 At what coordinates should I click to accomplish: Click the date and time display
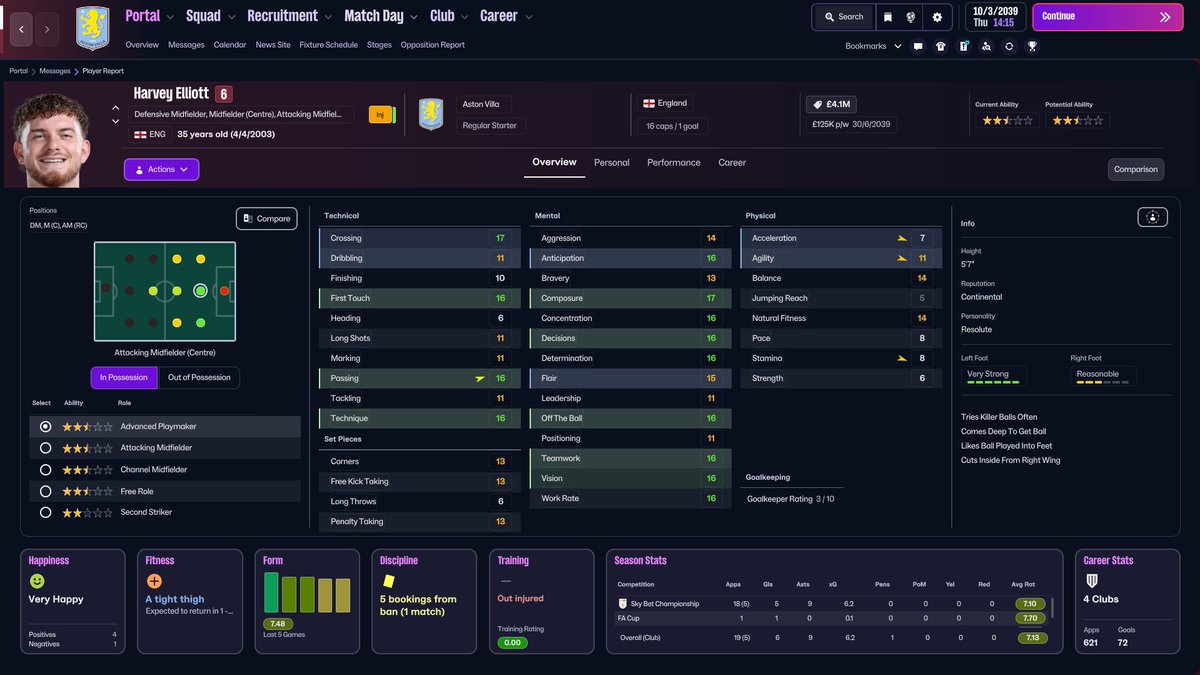(x=994, y=17)
